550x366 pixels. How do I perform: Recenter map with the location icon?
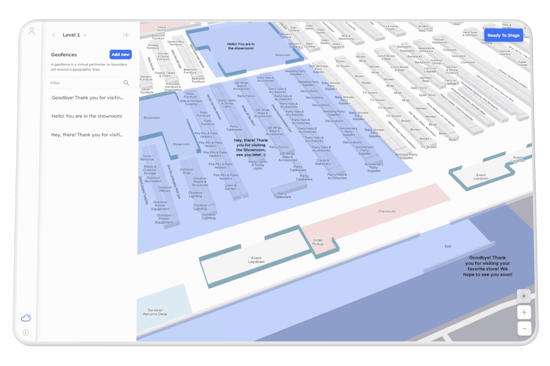[524, 296]
